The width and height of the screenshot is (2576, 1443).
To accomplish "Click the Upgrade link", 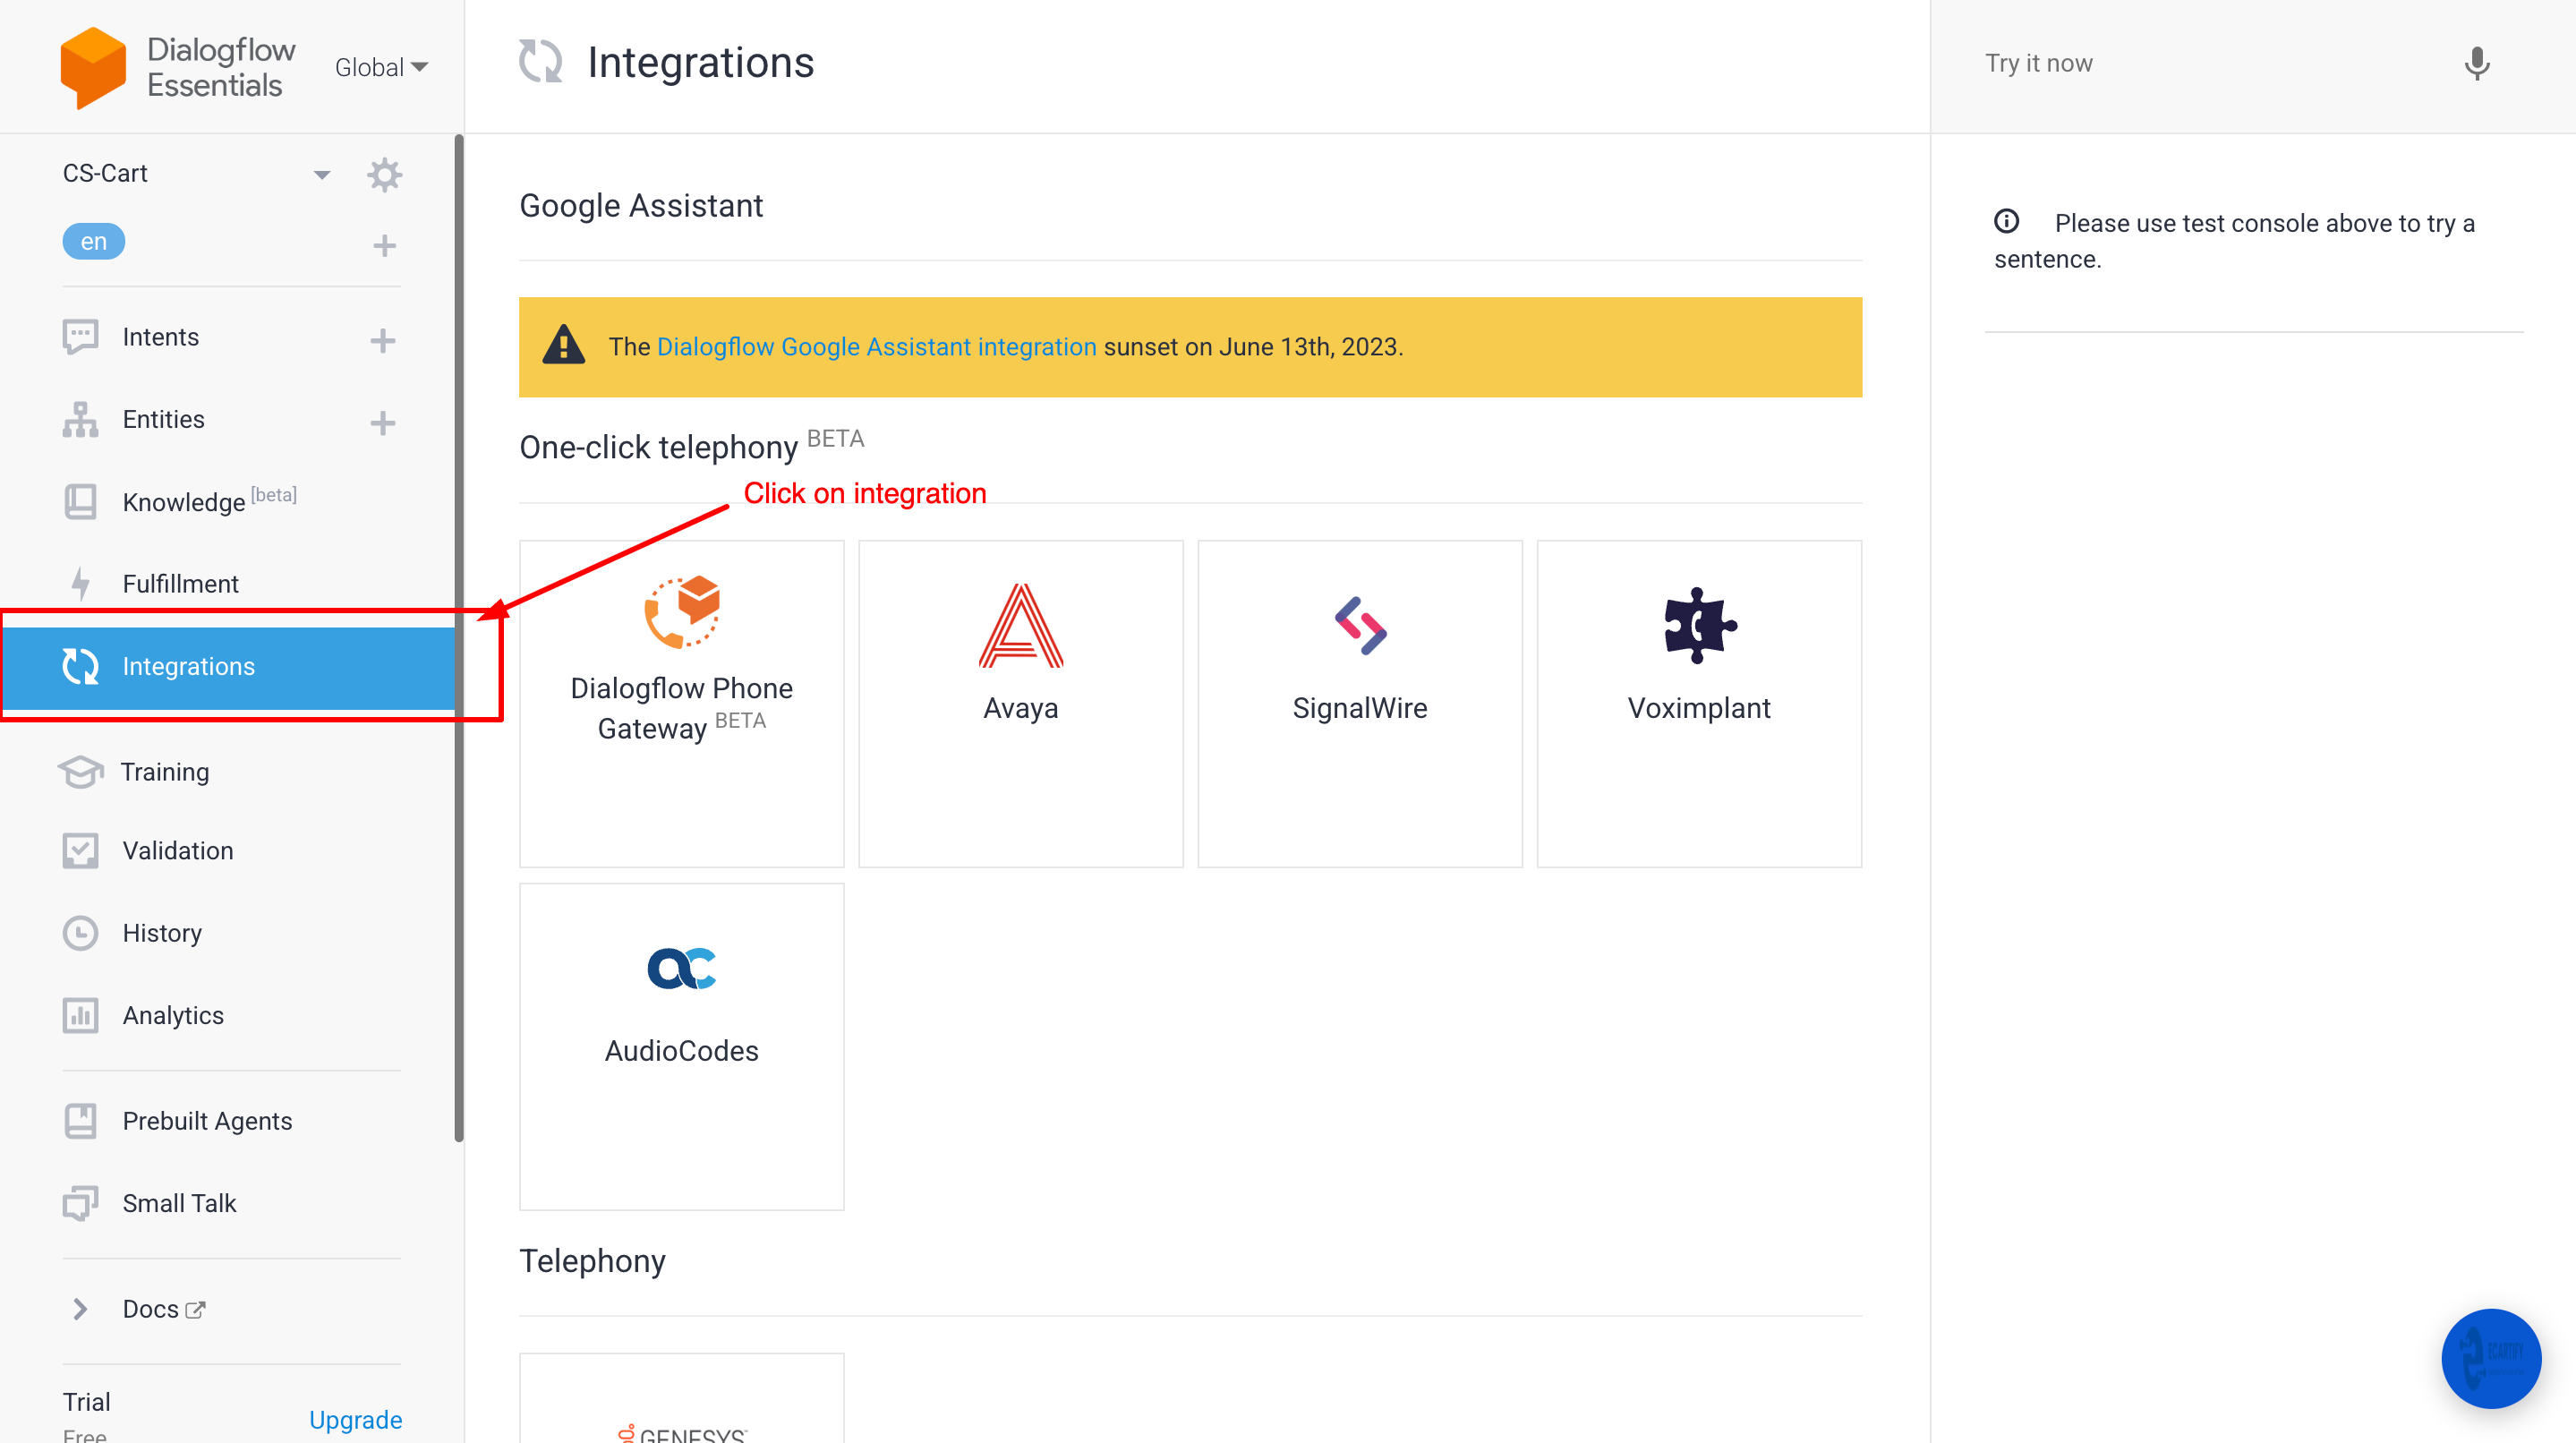I will point(355,1419).
